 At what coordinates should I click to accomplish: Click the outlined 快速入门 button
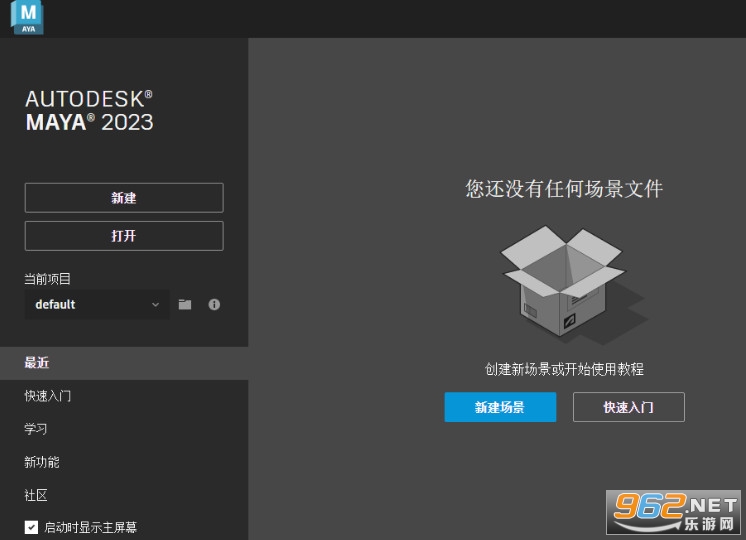click(x=628, y=407)
